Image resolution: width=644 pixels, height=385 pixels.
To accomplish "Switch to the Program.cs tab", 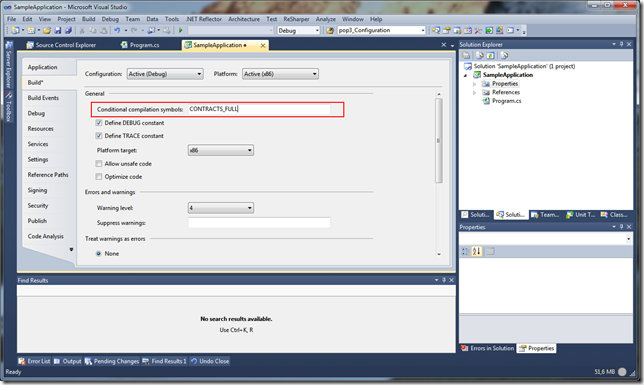I will 140,45.
